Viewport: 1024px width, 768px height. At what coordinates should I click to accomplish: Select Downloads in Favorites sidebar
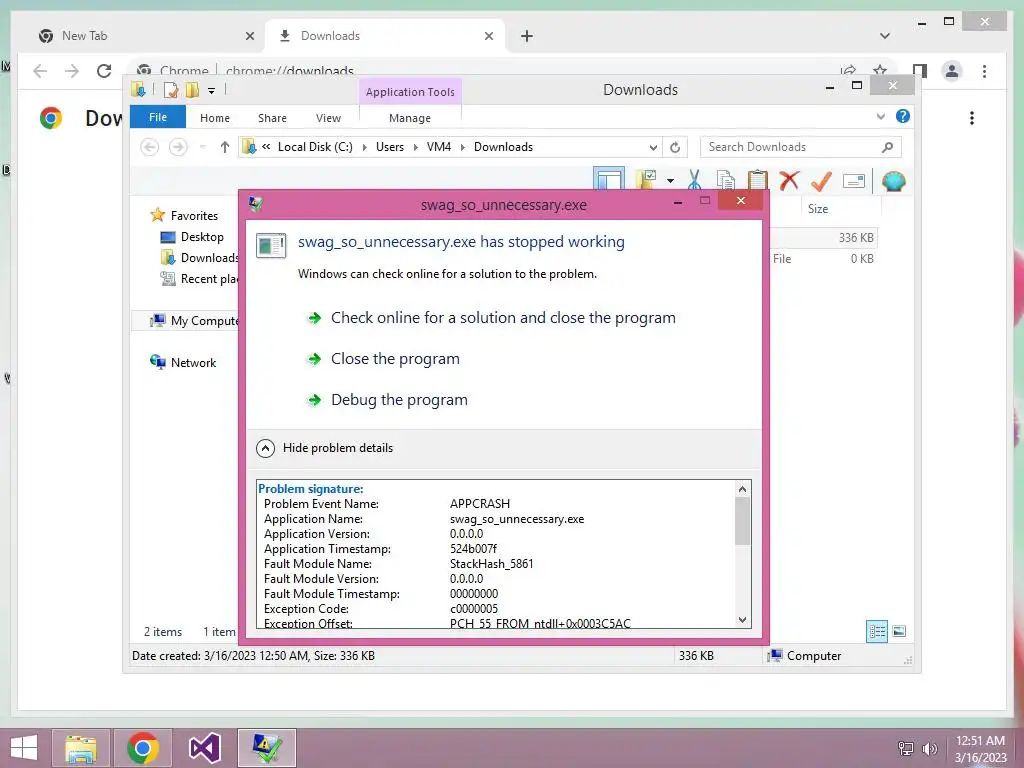pyautogui.click(x=199, y=257)
